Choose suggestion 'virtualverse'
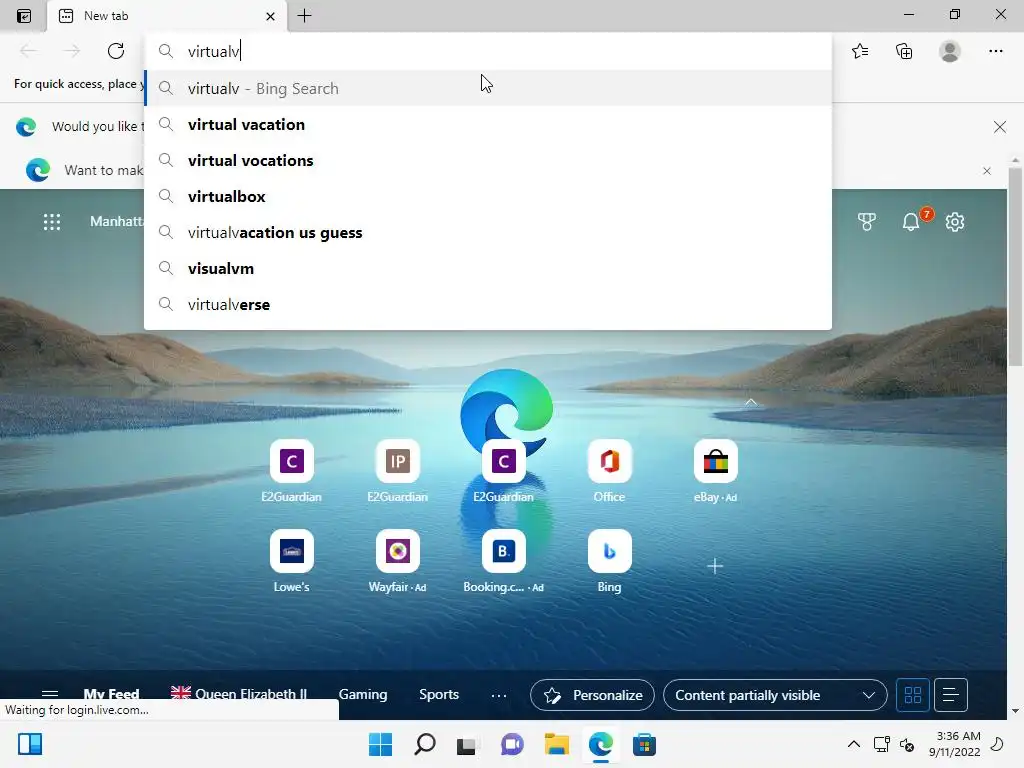Screen dimensions: 1024x768 pyautogui.click(x=488, y=304)
